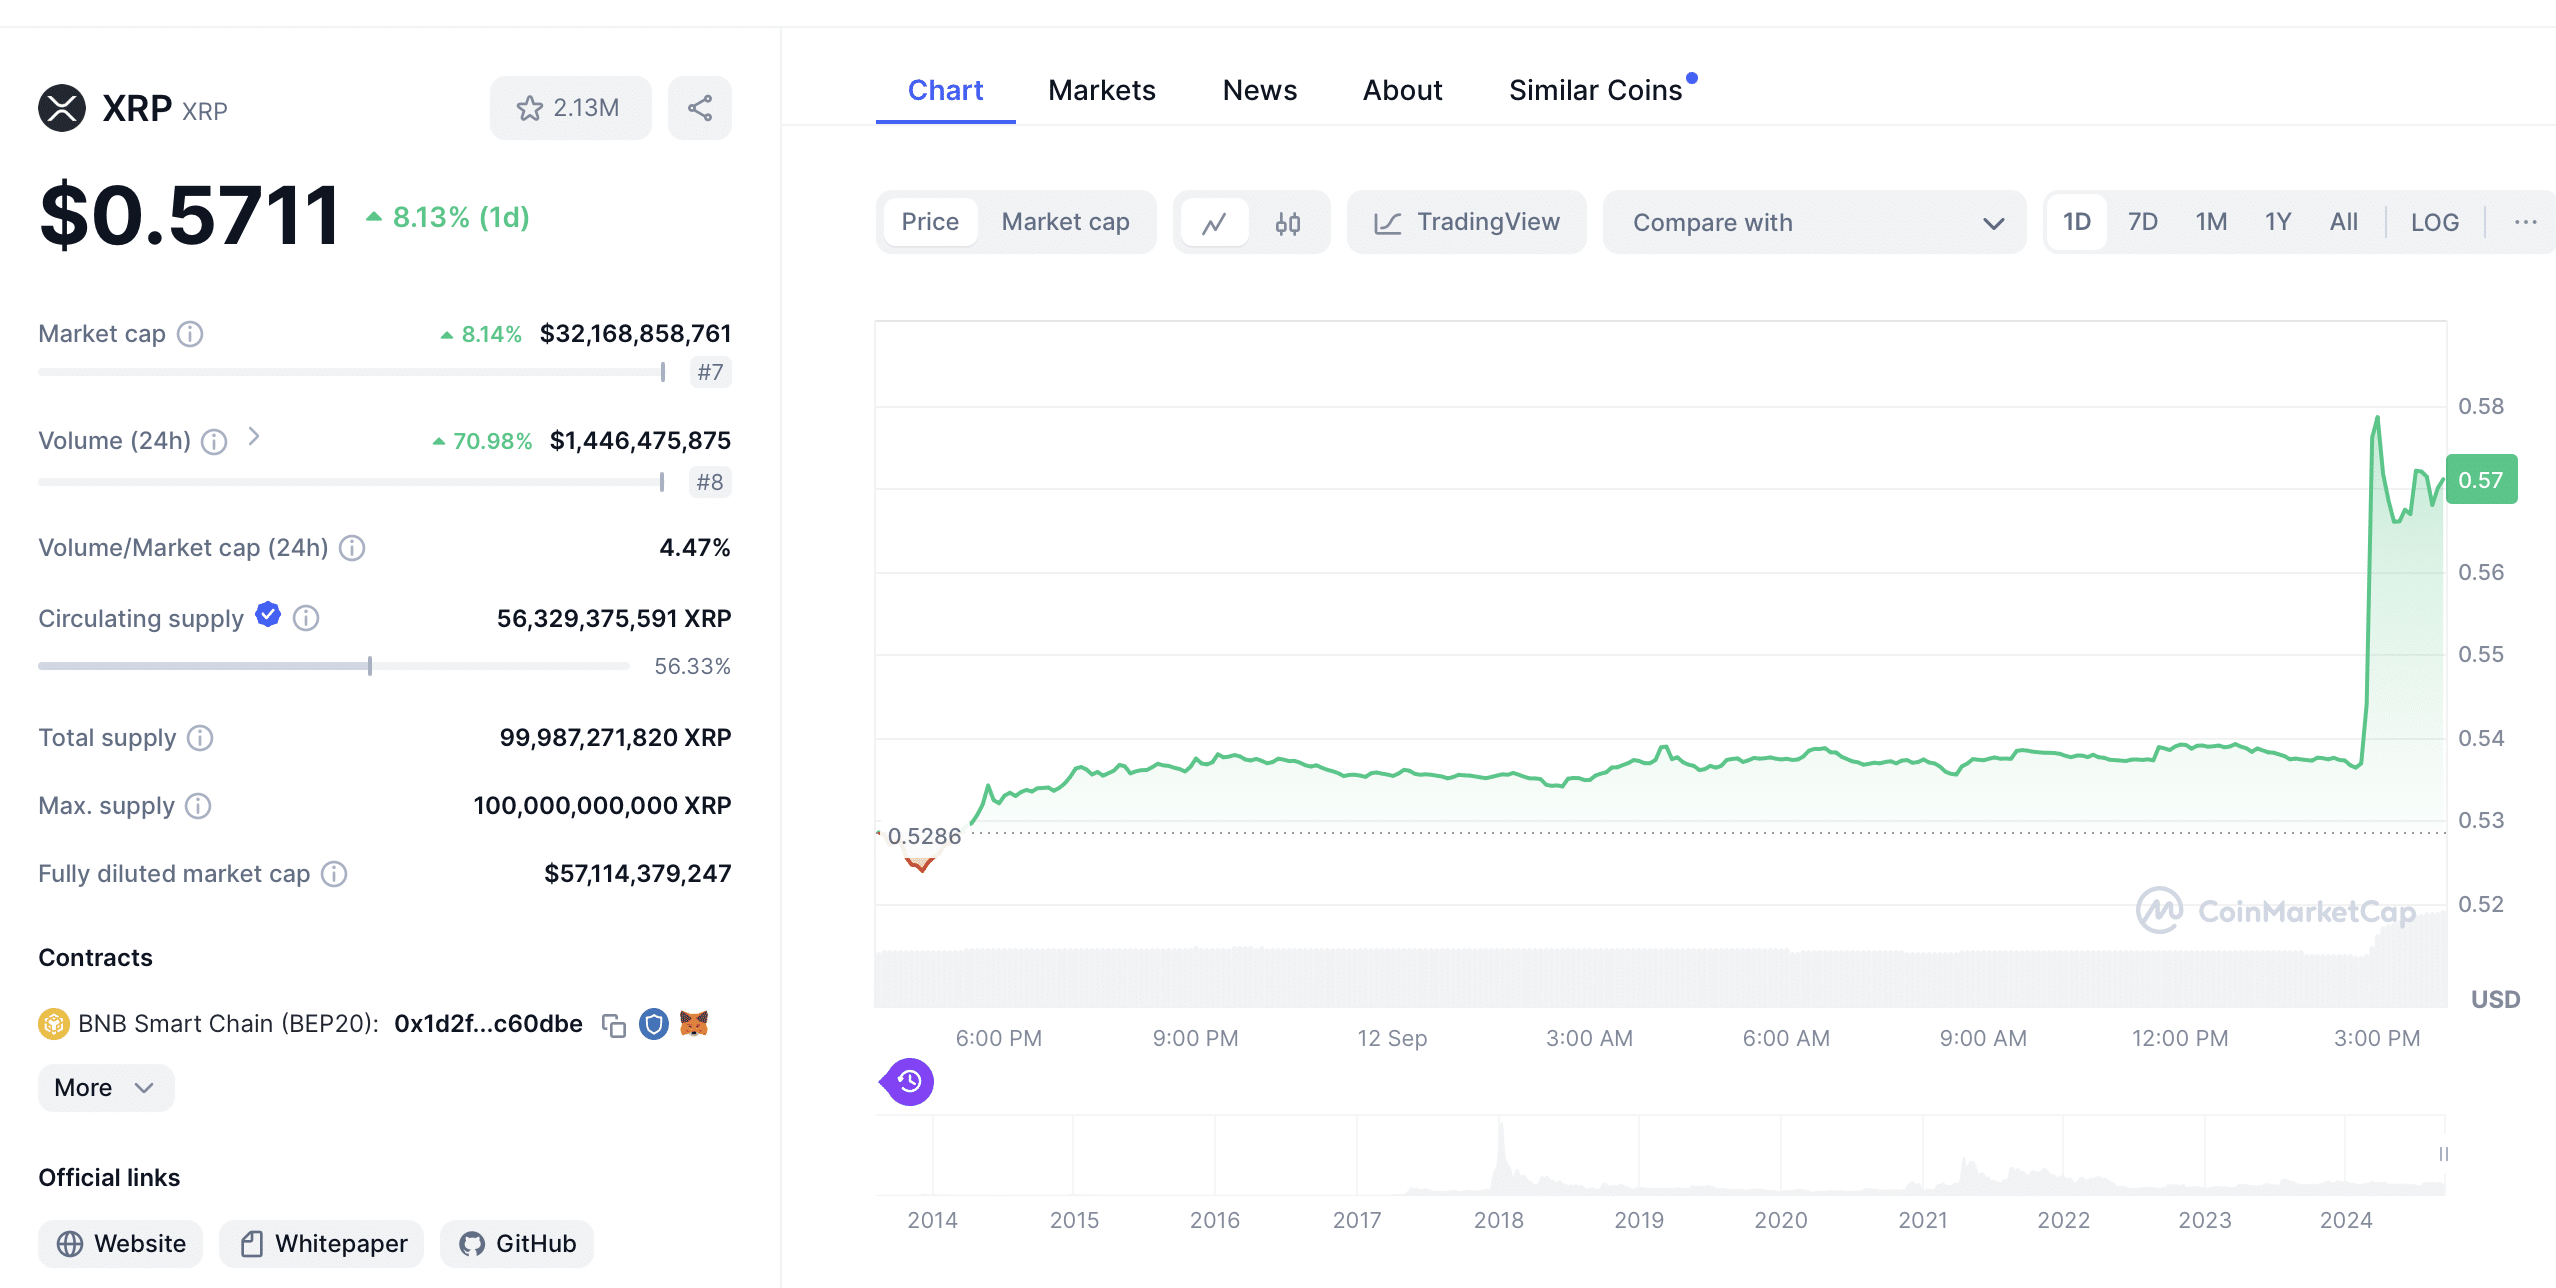This screenshot has height=1288, width=2556.
Task: Click the 100,000,000,000 XRP max supply
Action: (x=602, y=806)
